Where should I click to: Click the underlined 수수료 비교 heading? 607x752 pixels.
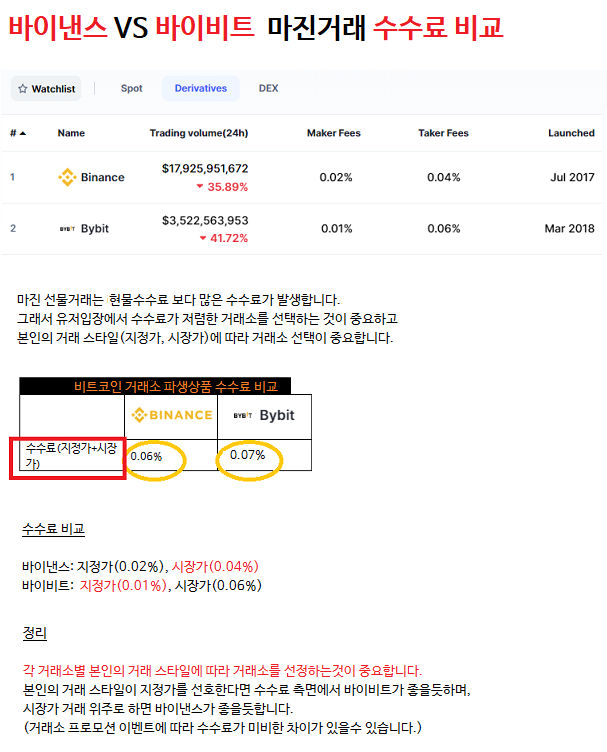[53, 529]
